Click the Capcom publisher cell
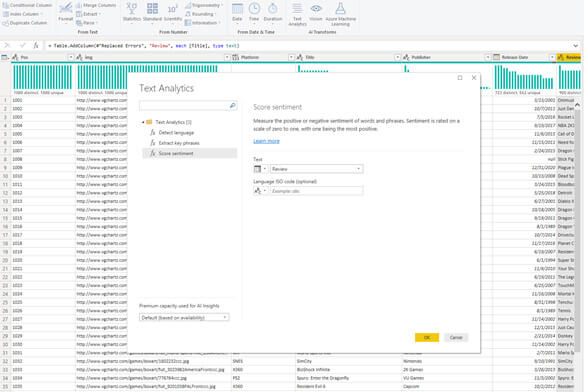 point(447,386)
